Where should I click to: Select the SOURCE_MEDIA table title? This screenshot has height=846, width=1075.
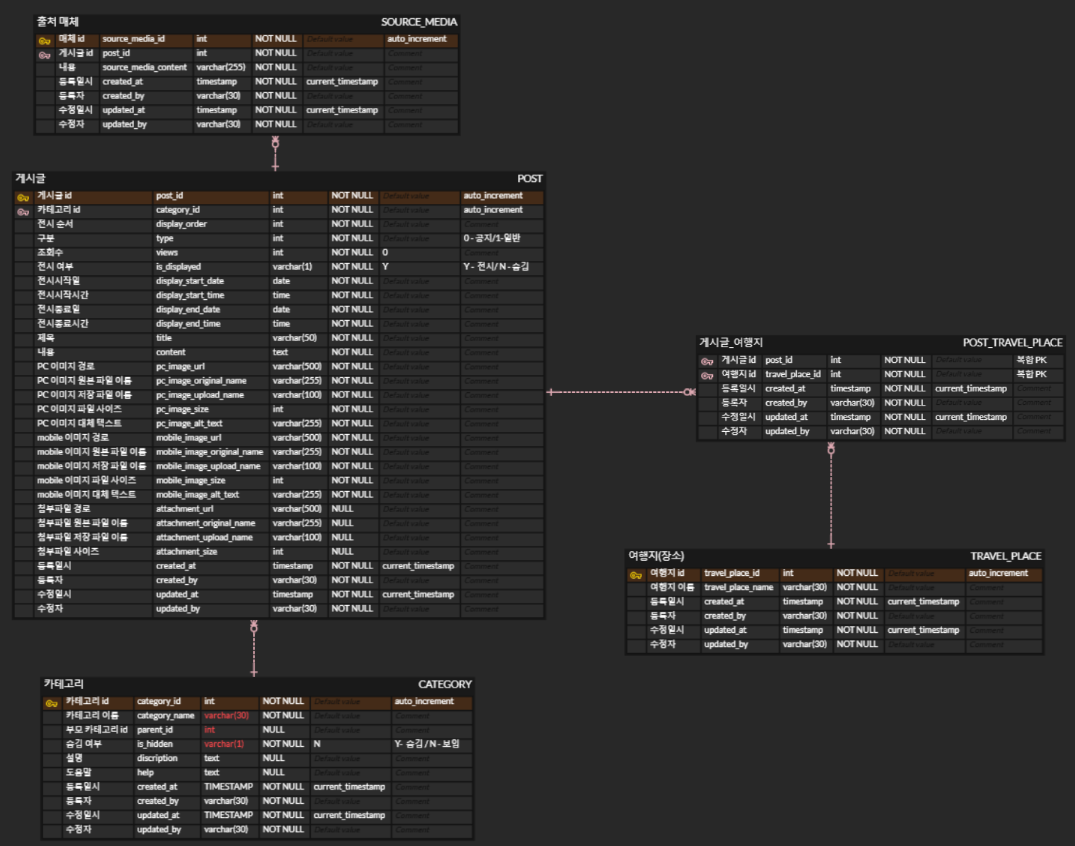[419, 22]
